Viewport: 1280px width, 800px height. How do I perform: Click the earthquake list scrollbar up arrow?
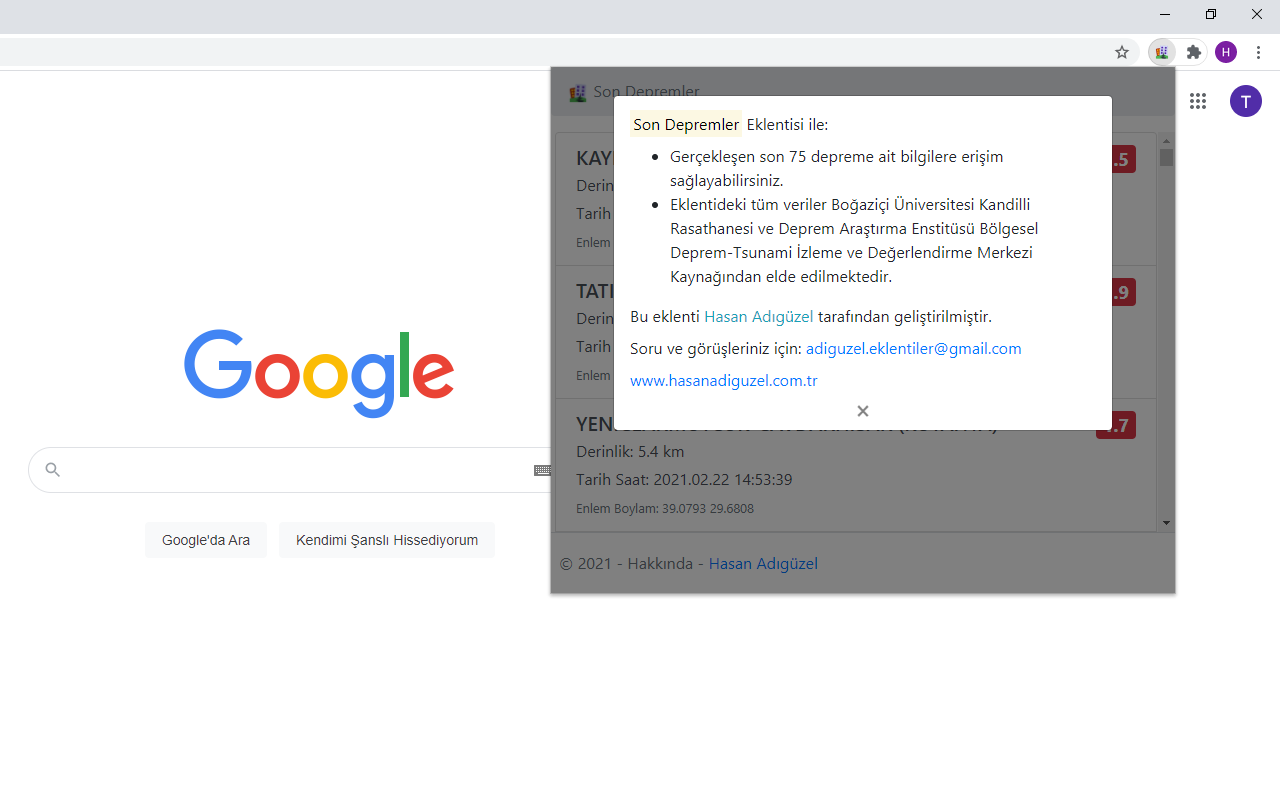coord(1166,141)
